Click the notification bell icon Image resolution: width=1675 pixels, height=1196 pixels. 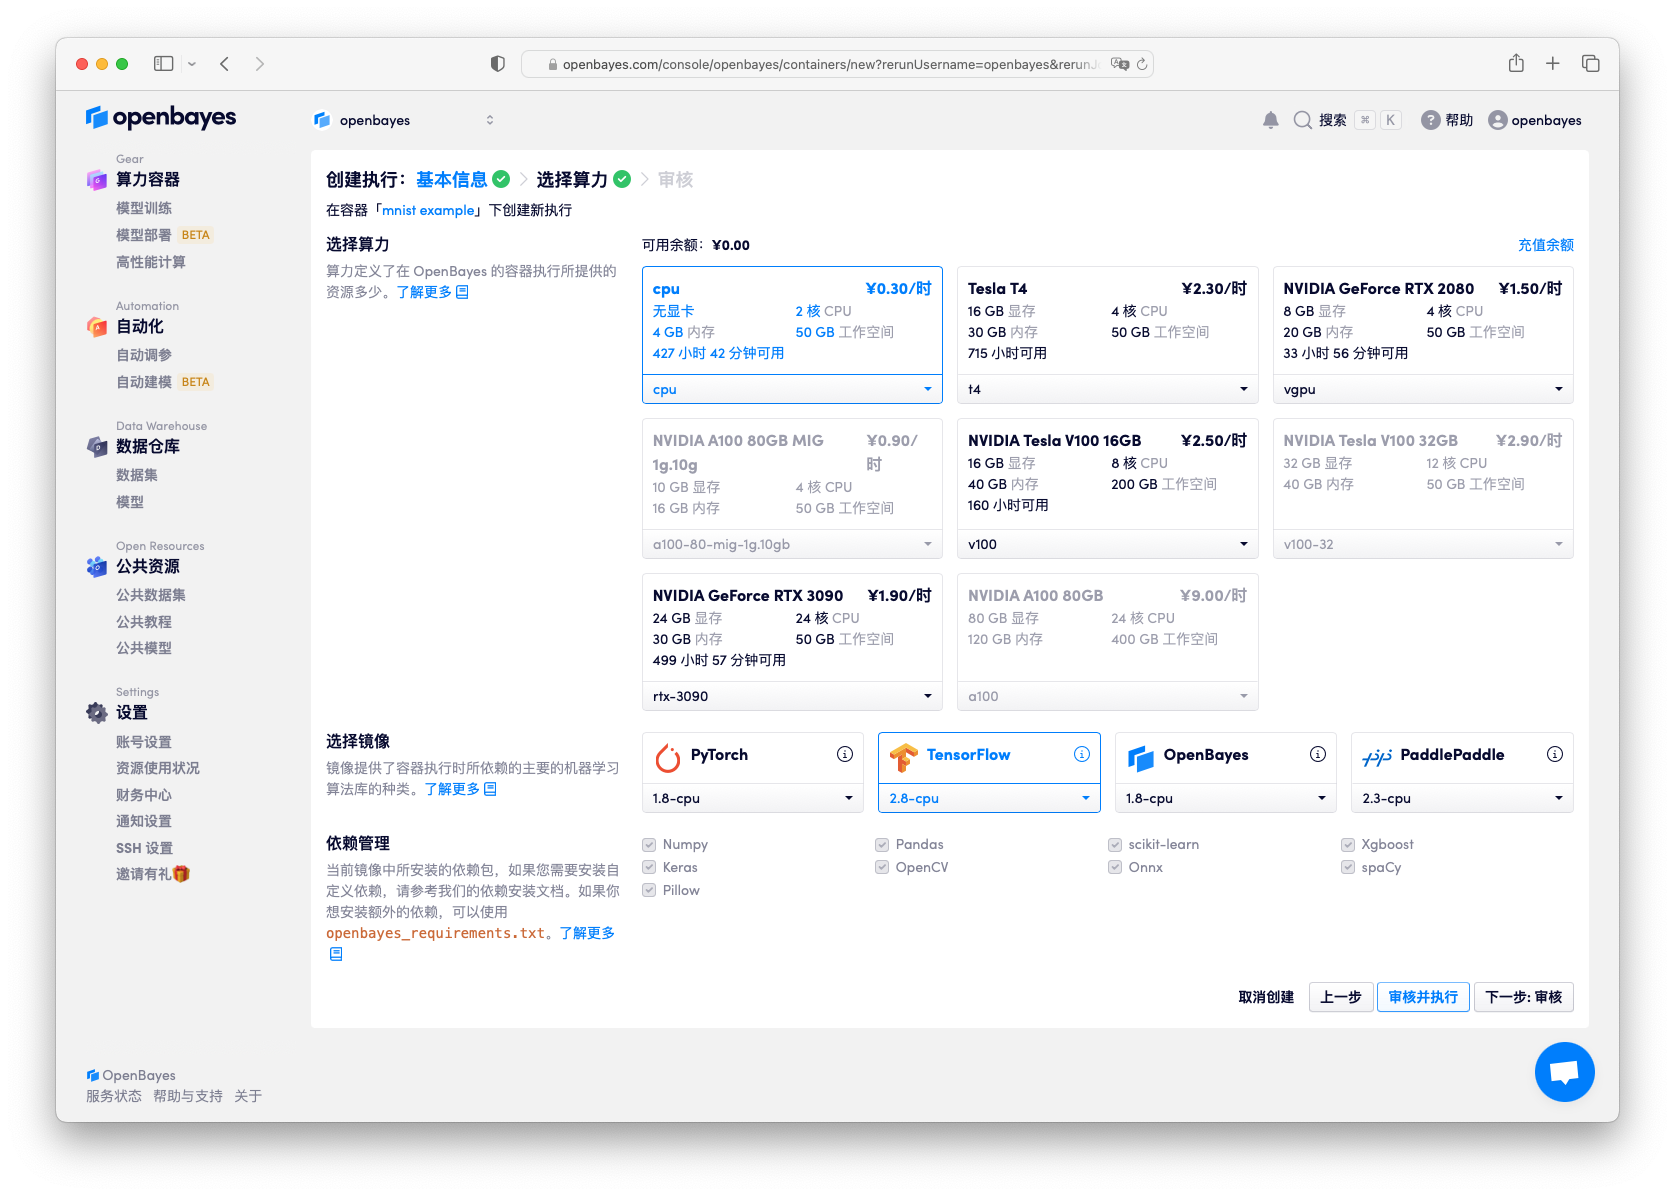coord(1270,120)
